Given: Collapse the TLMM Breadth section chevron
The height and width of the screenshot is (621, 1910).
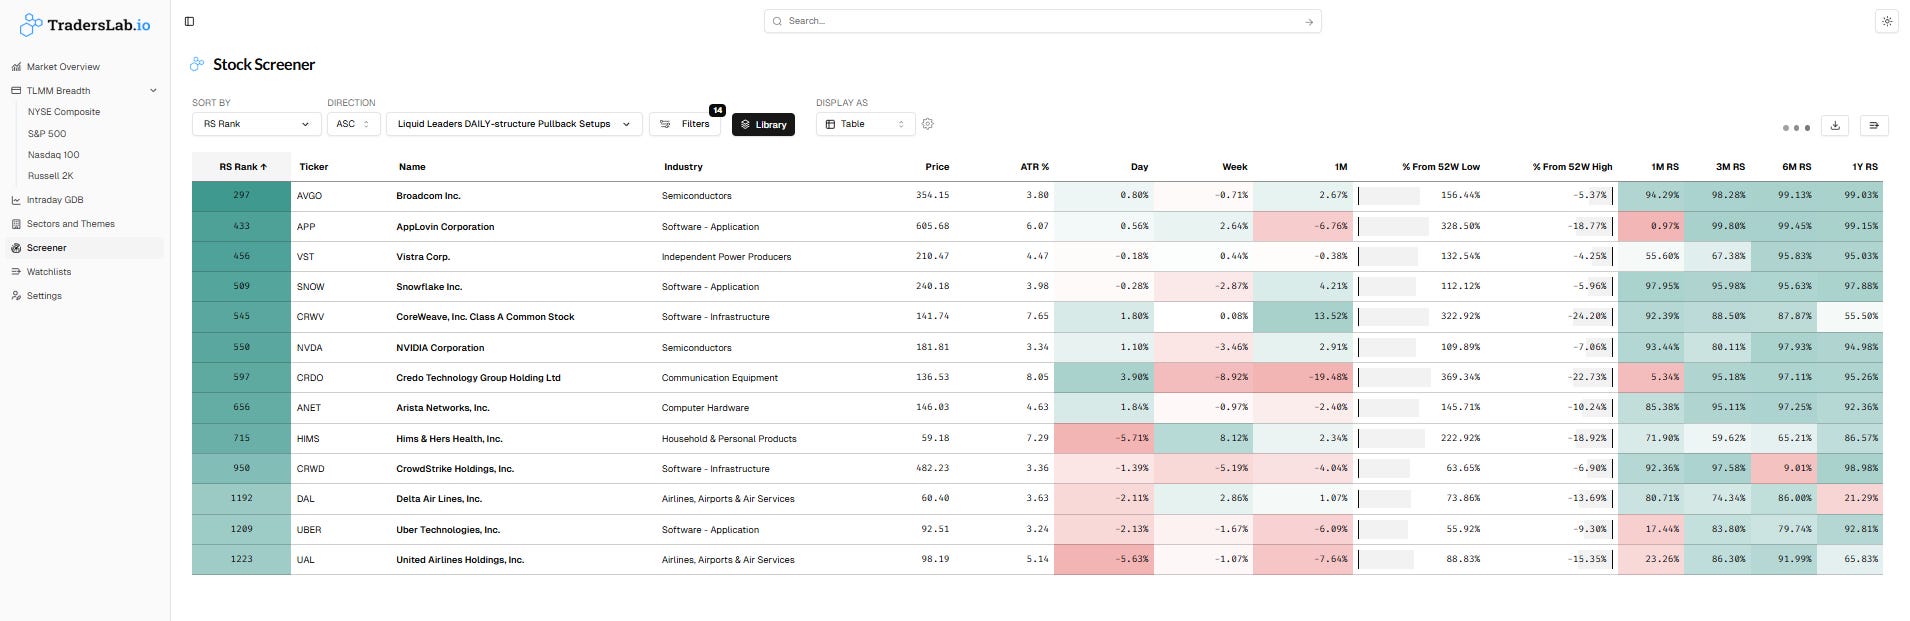Looking at the screenshot, I should 153,91.
